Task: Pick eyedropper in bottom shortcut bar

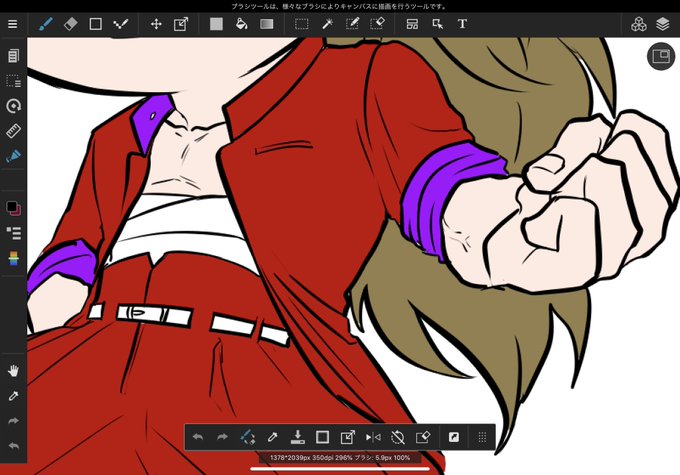Action: 272,437
